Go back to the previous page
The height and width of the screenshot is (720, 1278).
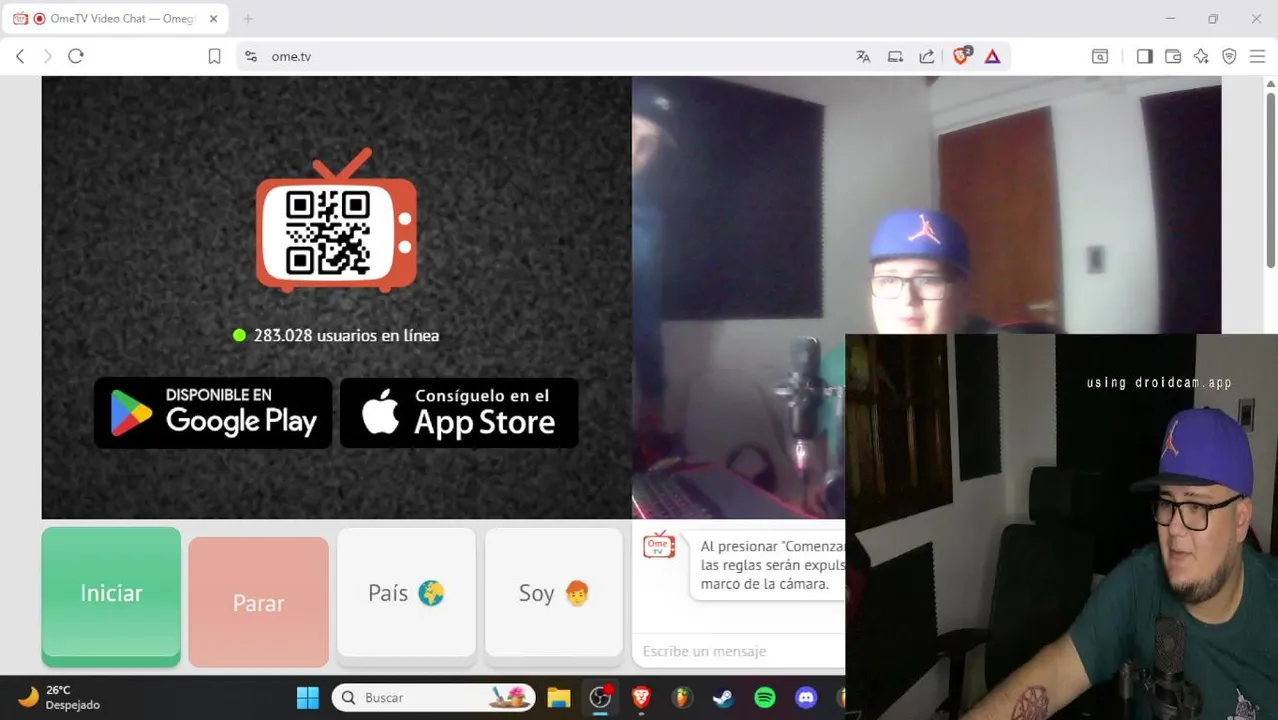[20, 57]
